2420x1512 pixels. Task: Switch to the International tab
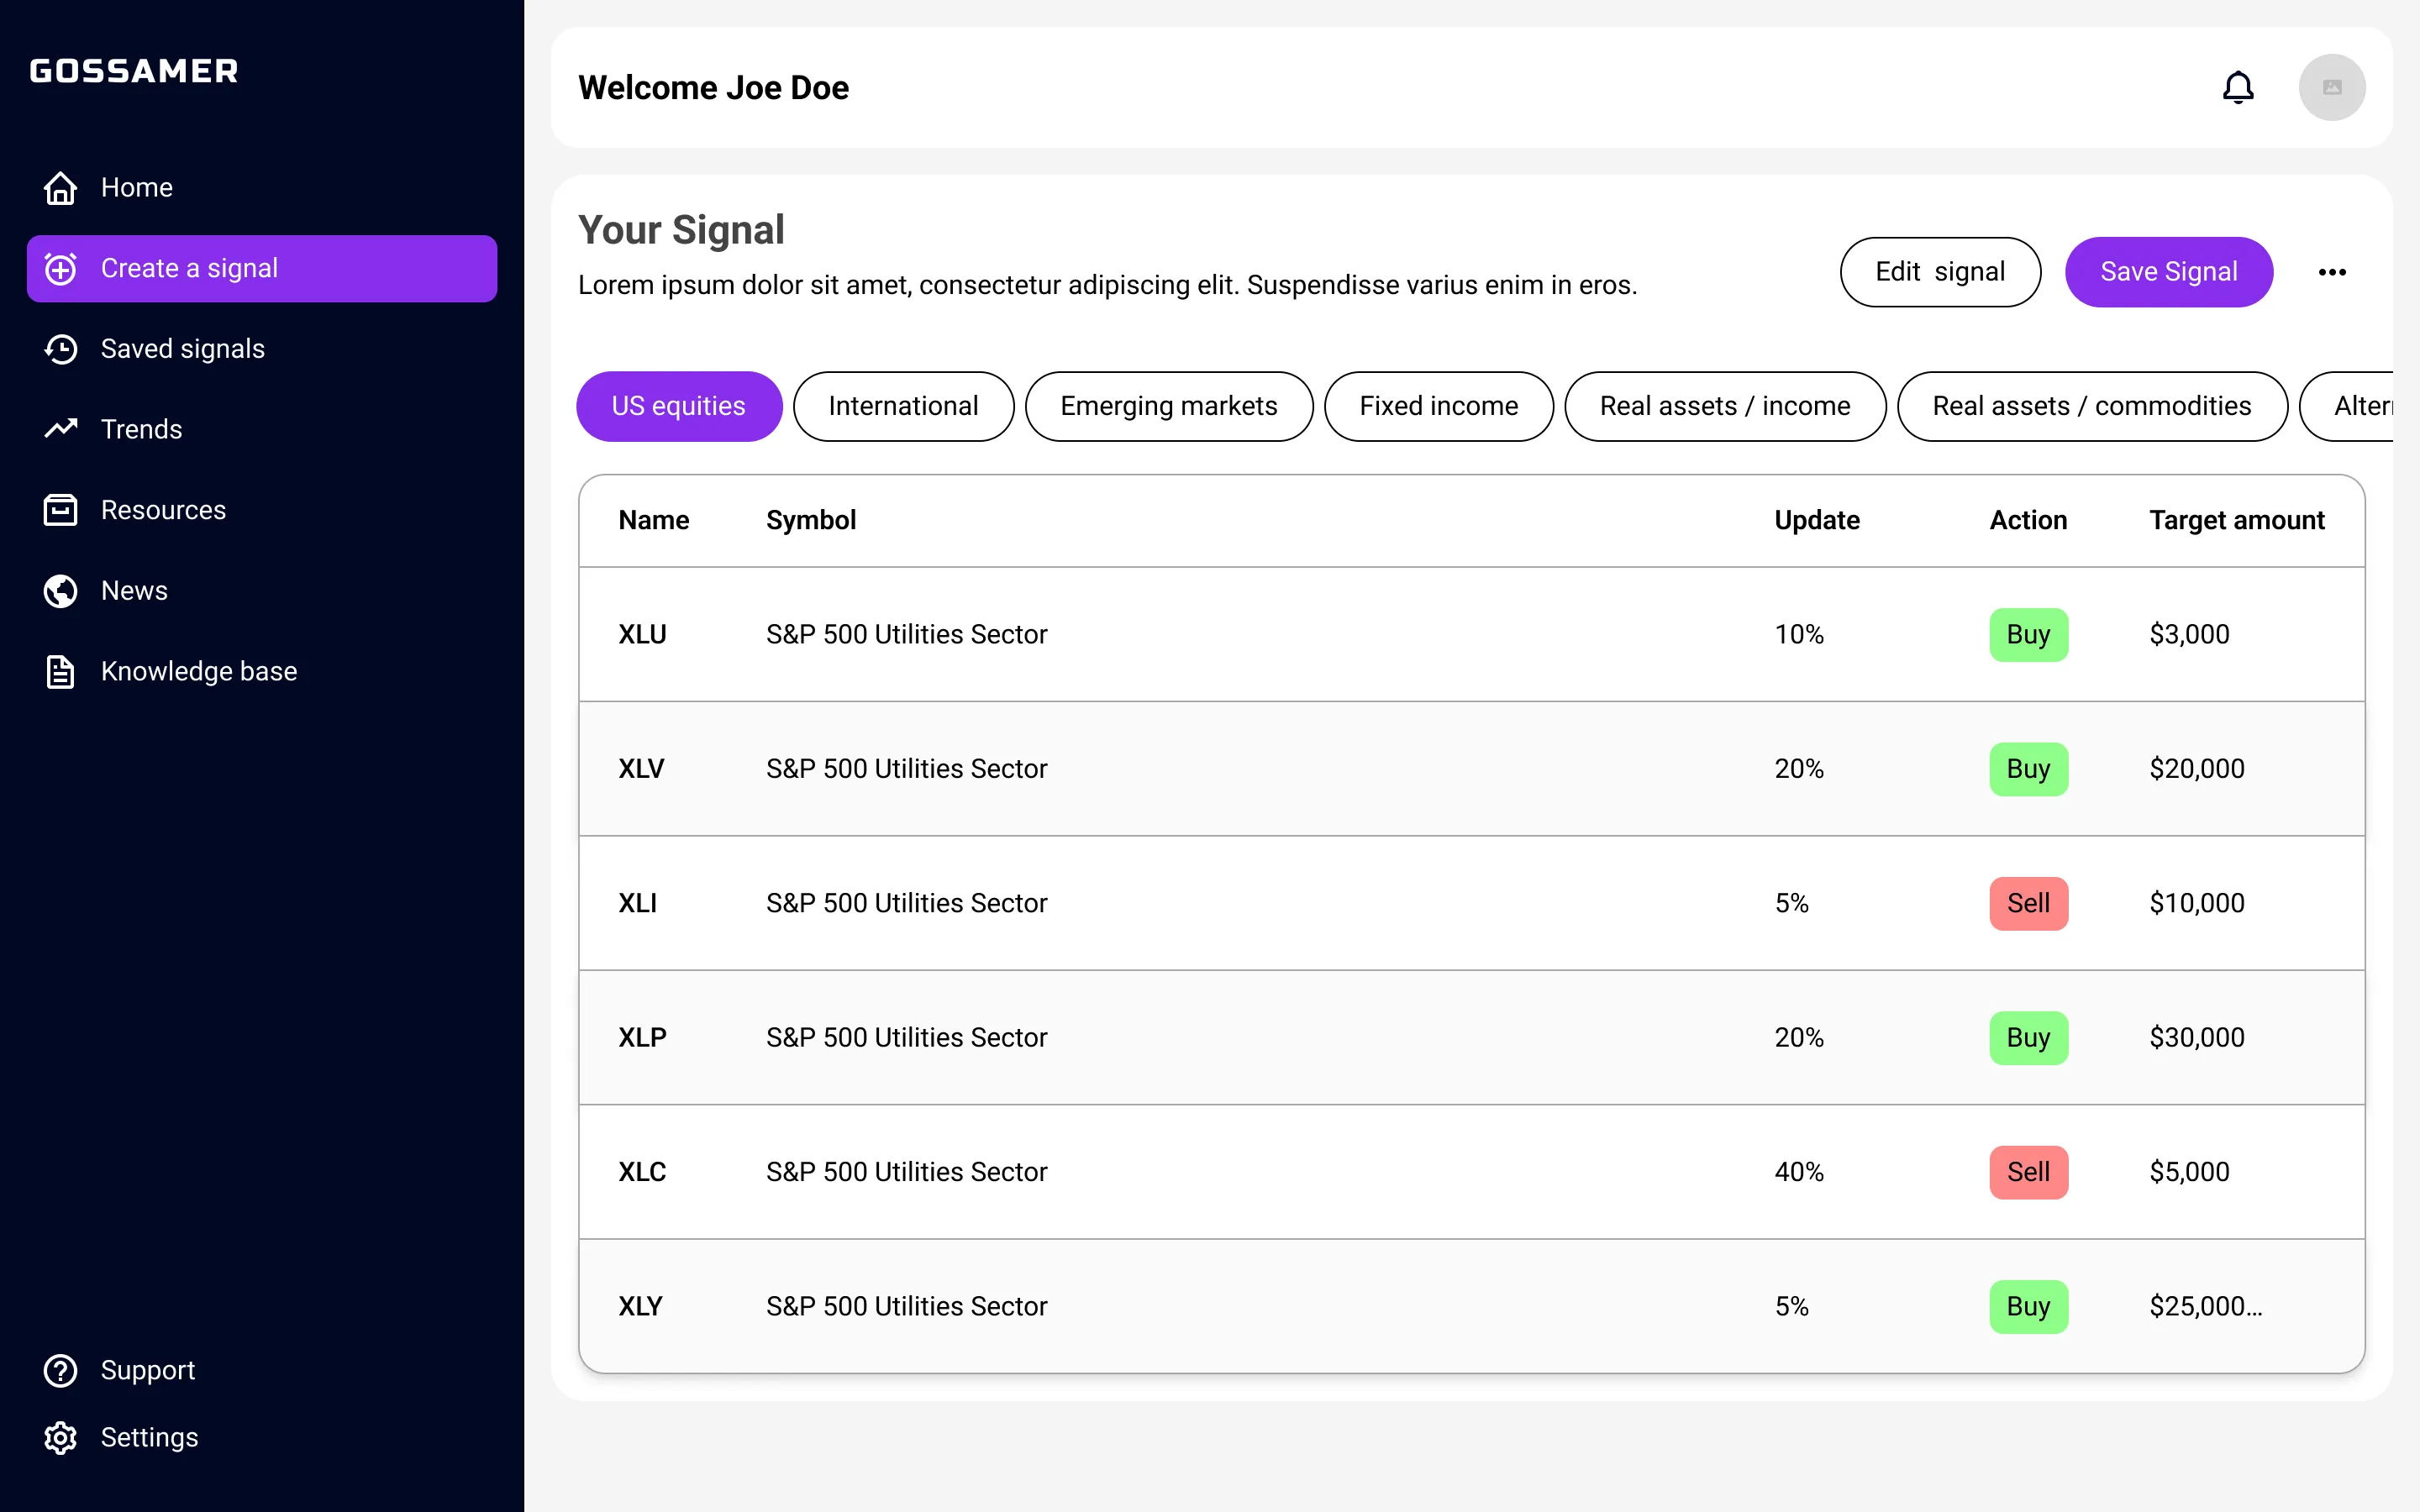click(902, 406)
